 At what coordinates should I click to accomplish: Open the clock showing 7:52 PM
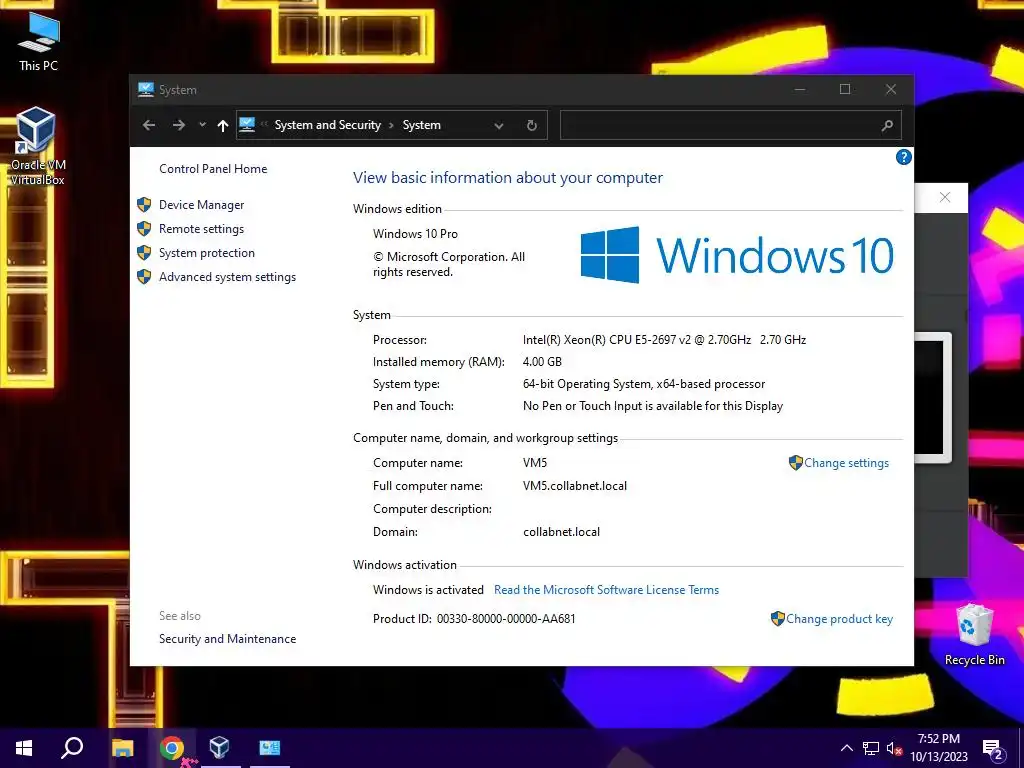point(939,748)
